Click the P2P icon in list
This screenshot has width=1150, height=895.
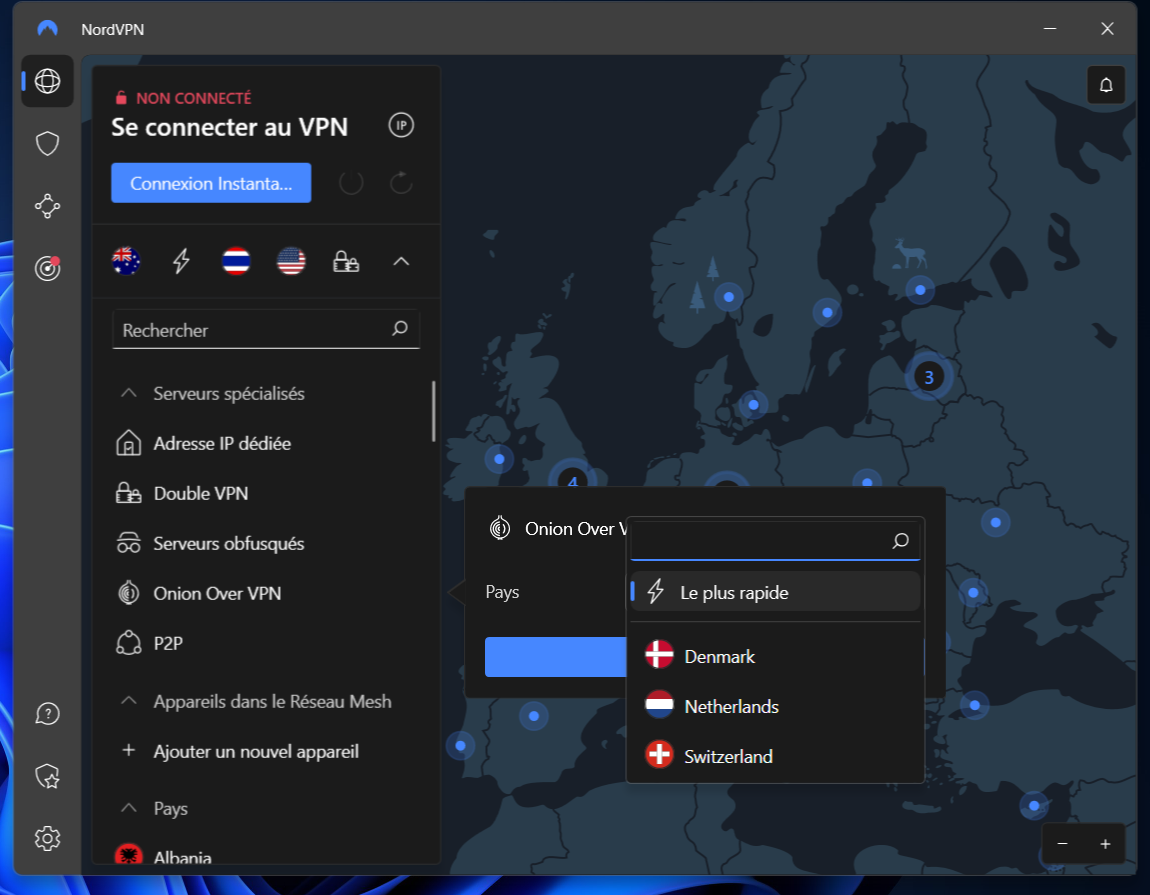pyautogui.click(x=128, y=643)
